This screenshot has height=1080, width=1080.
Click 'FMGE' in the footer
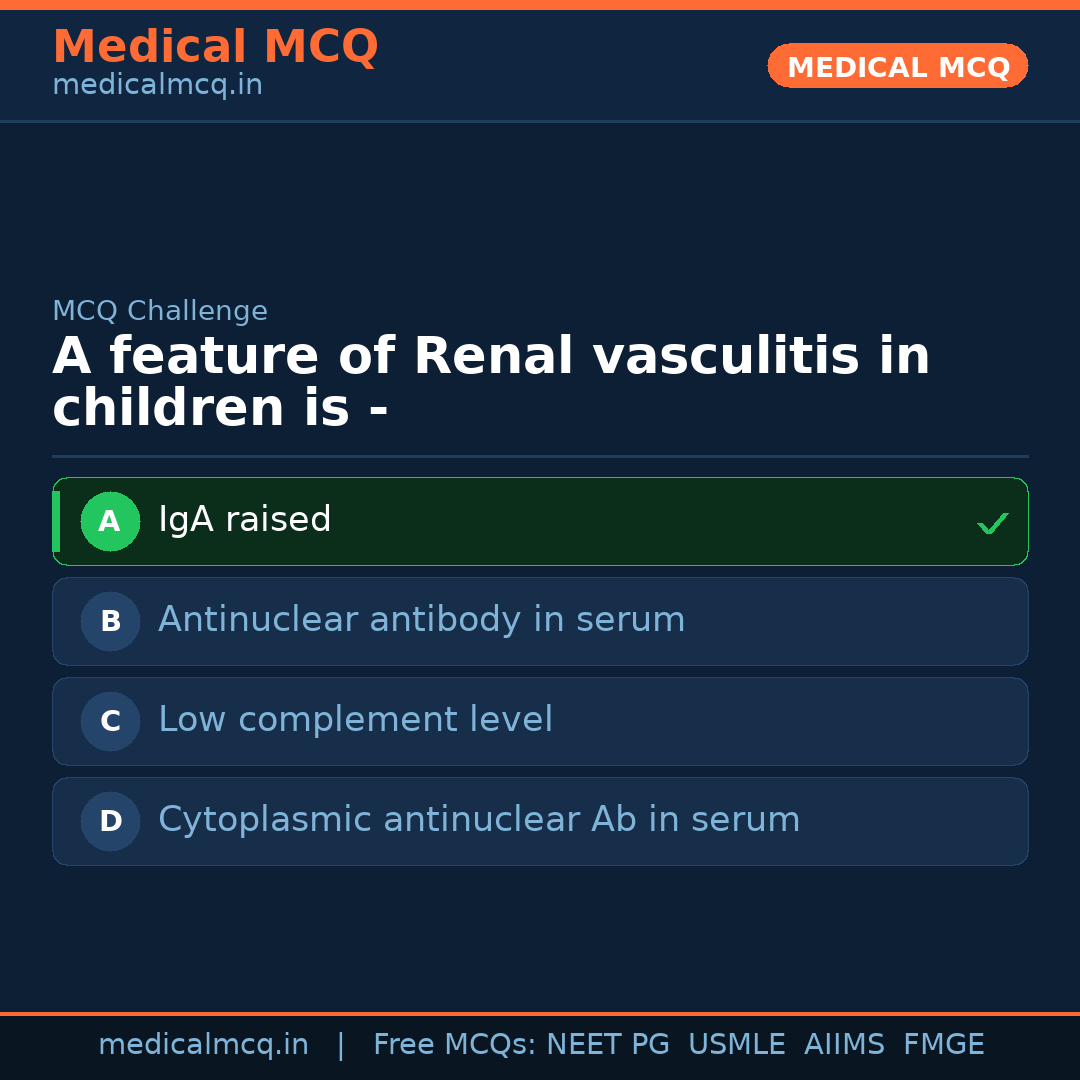(x=943, y=1045)
